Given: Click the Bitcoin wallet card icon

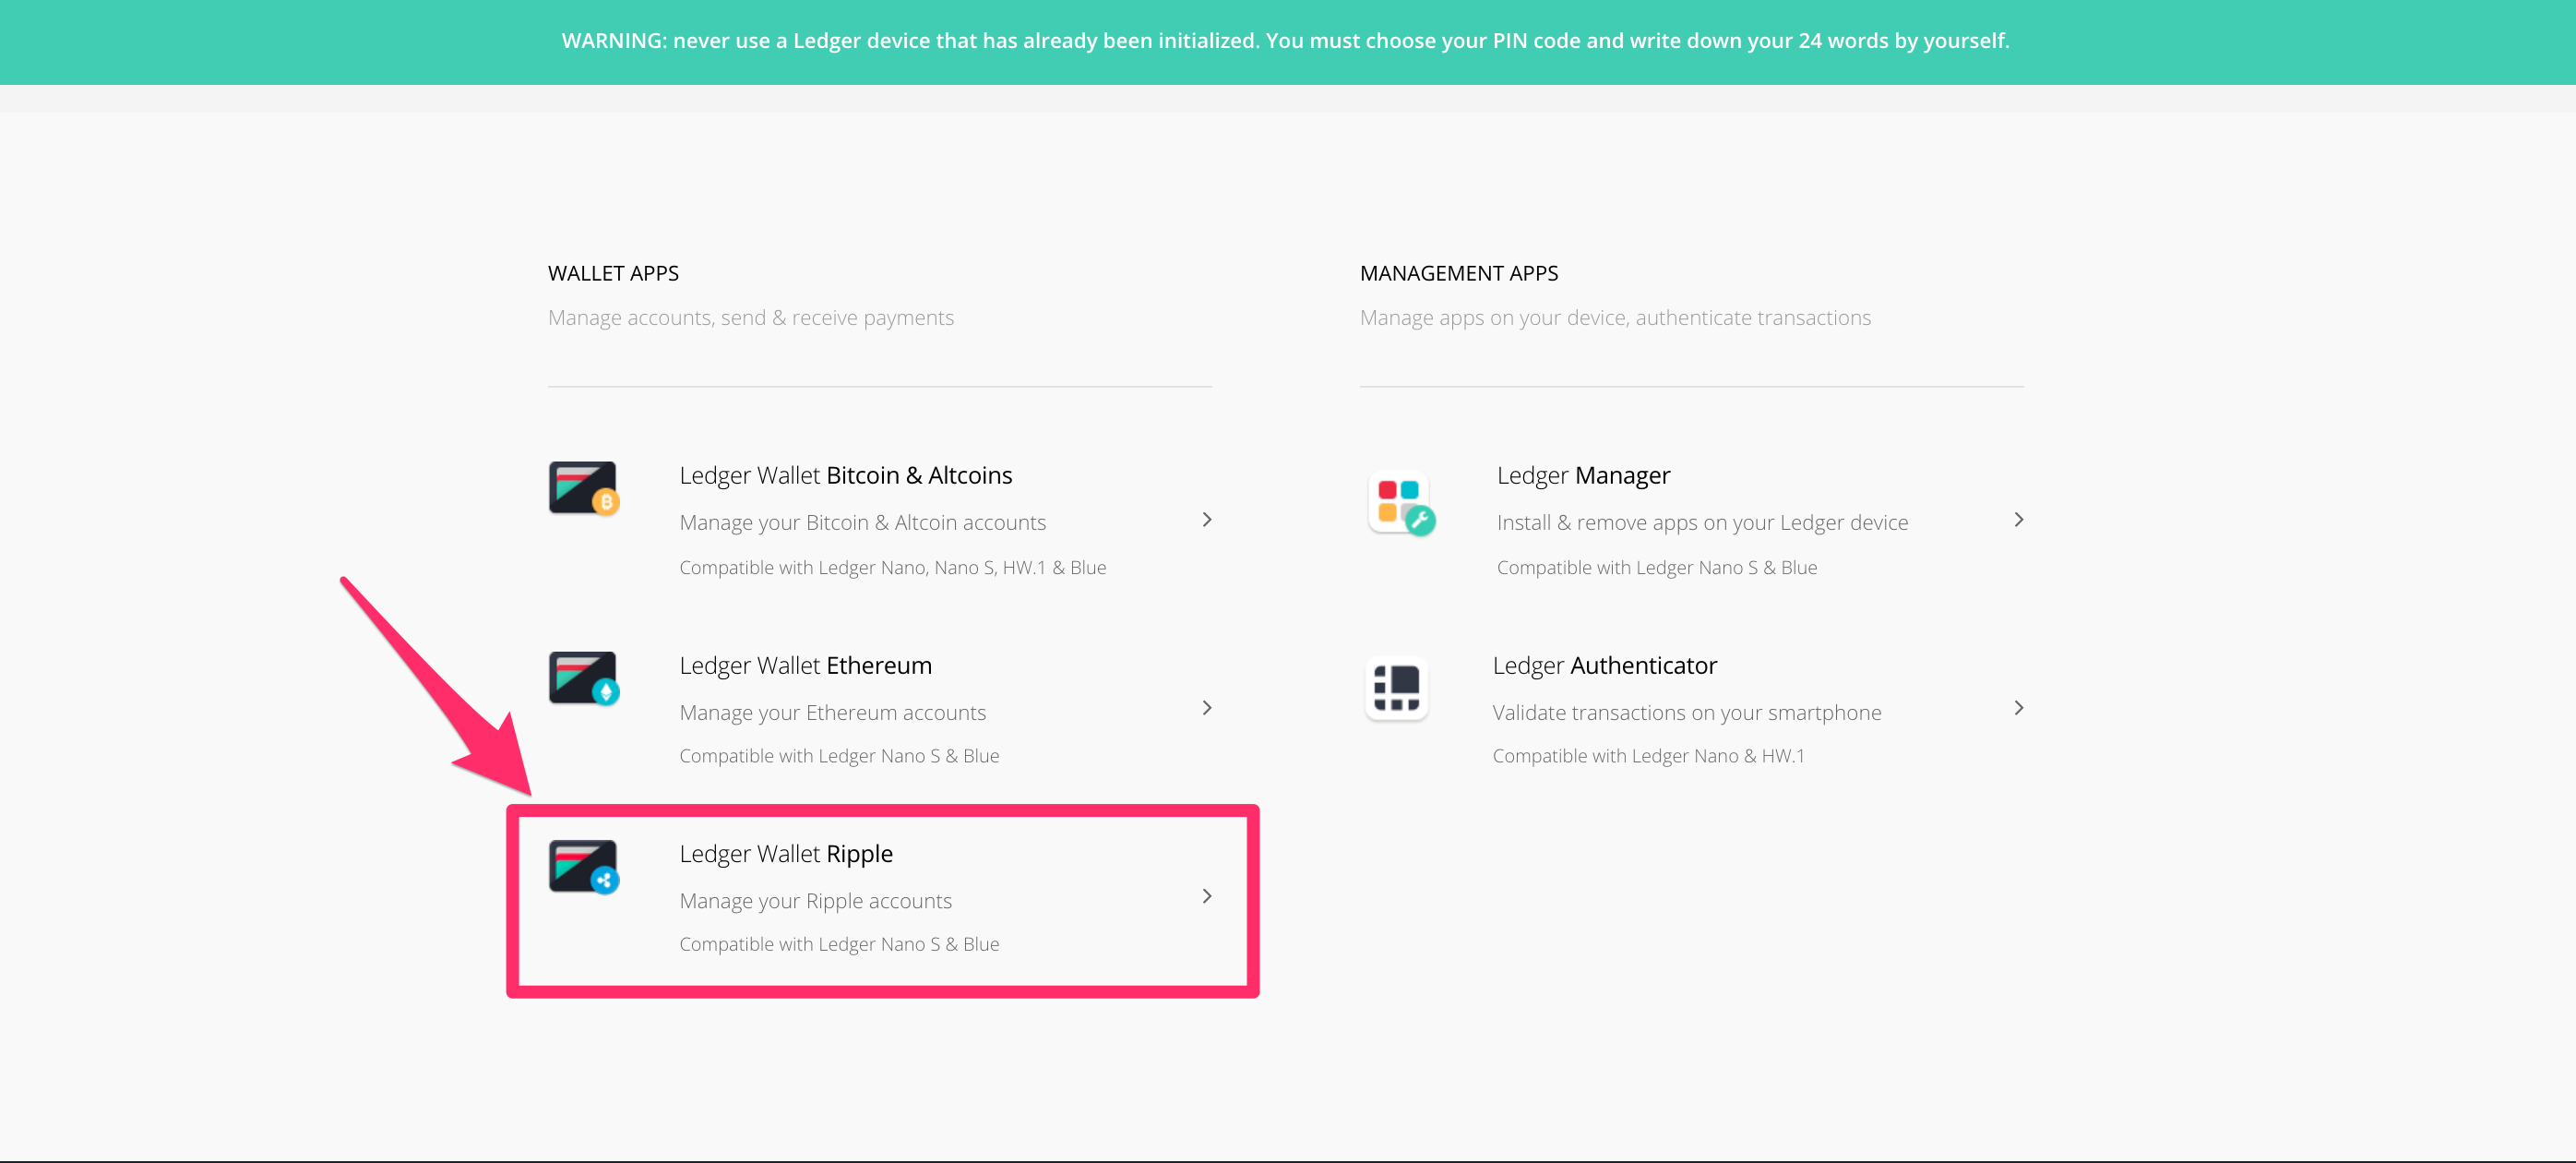Looking at the screenshot, I should click(583, 488).
